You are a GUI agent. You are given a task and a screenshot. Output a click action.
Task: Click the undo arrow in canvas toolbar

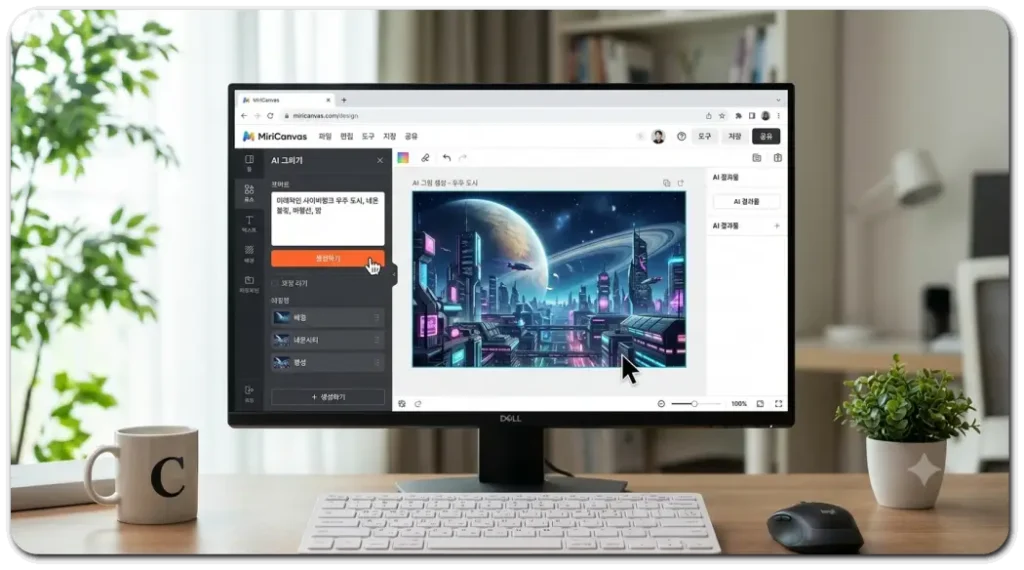(x=447, y=158)
